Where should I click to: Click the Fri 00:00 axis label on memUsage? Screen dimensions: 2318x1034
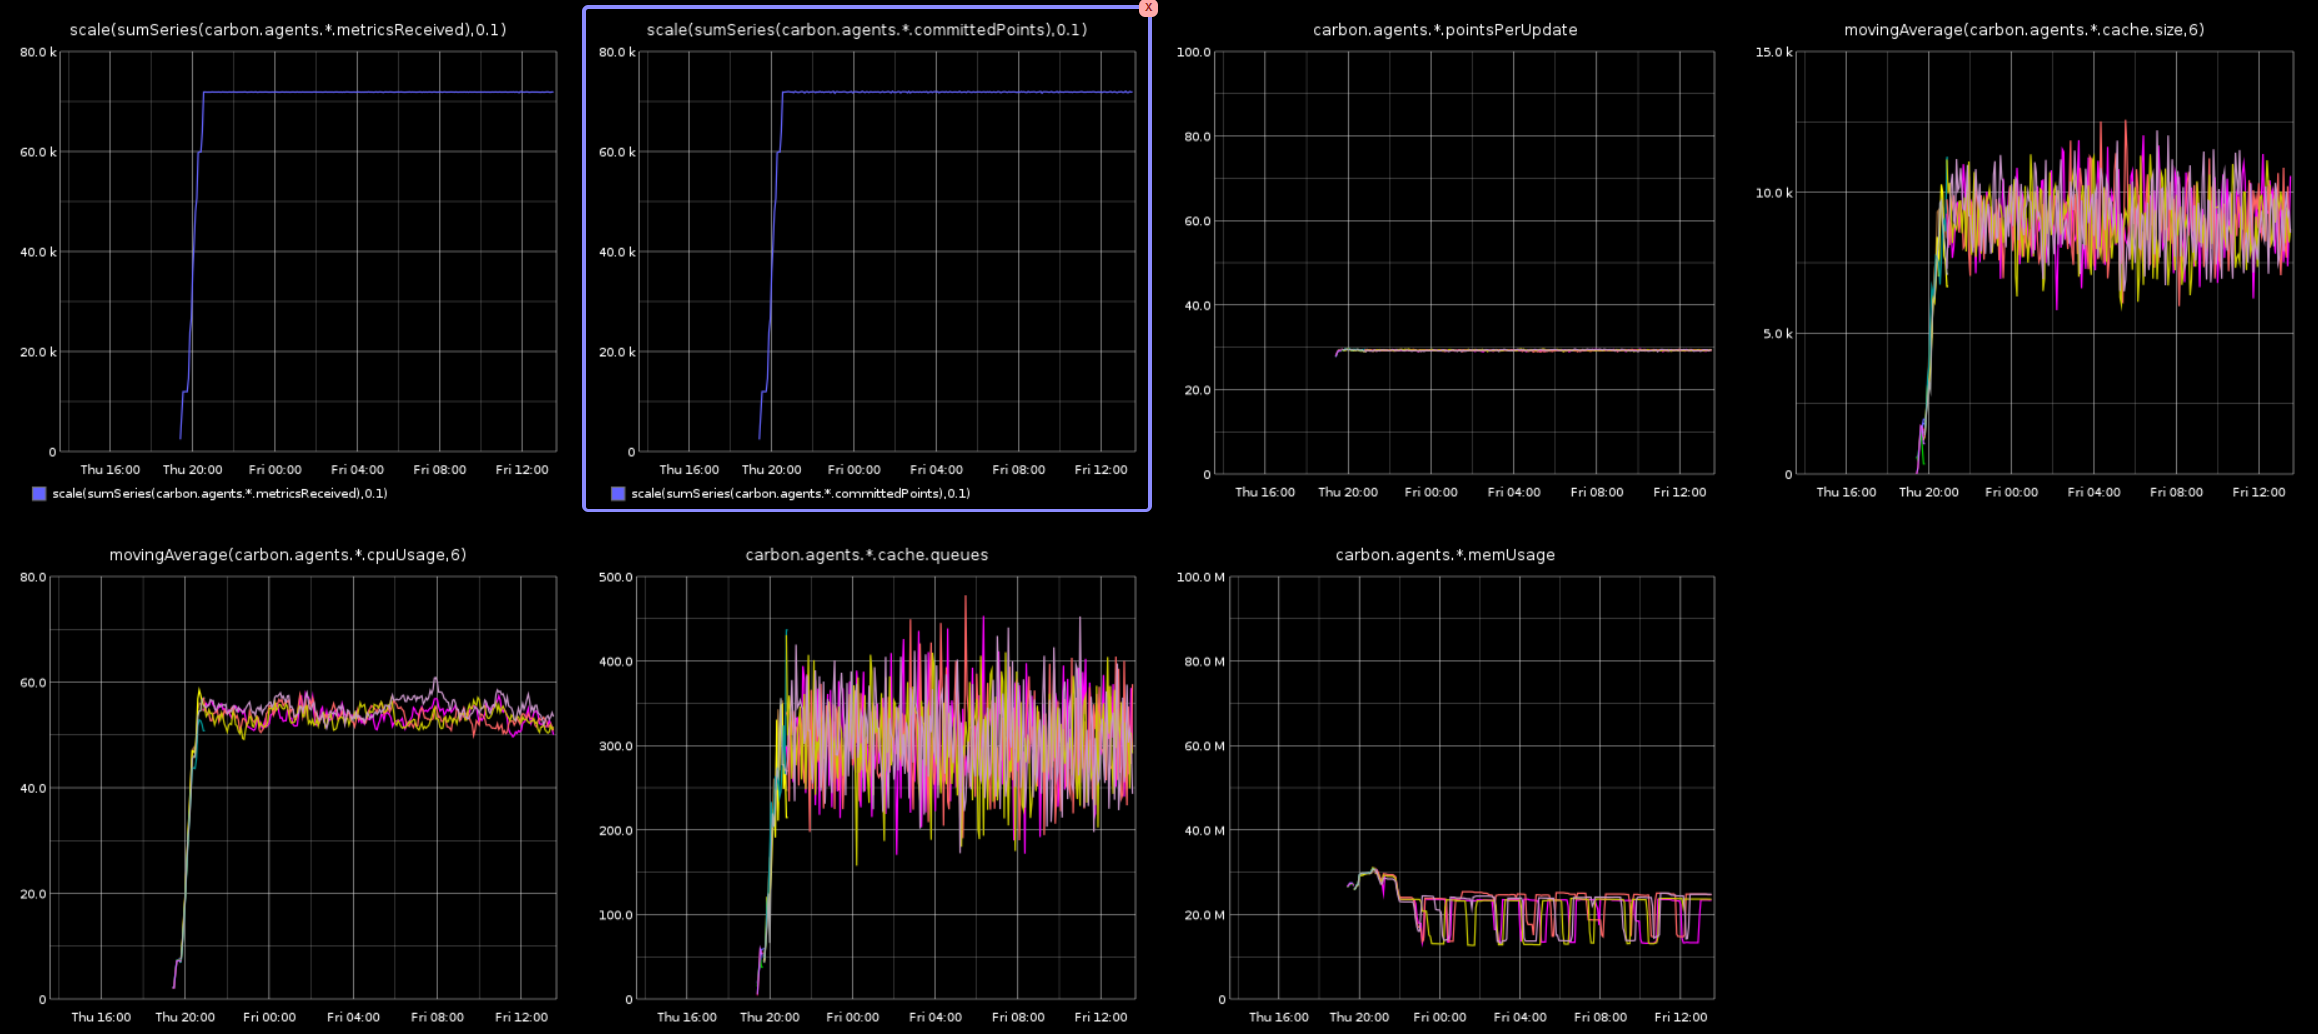point(1440,1017)
